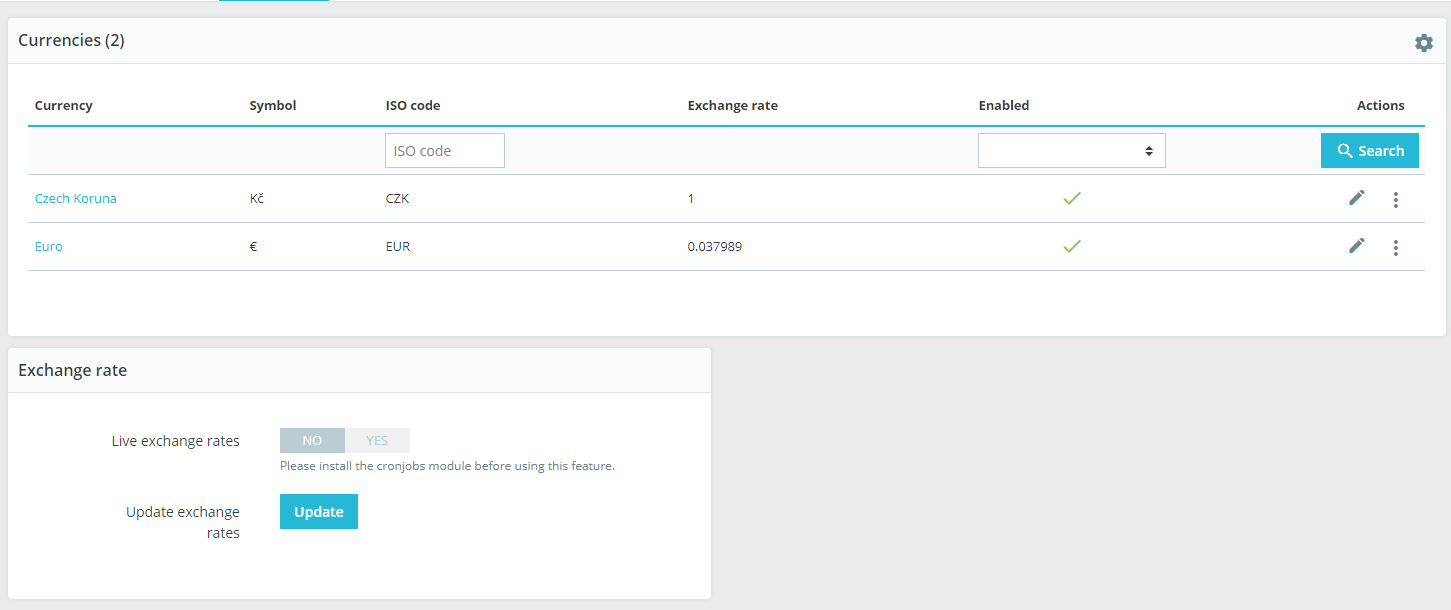Sort by the Enabled column header
This screenshot has width=1451, height=610.
pyautogui.click(x=1003, y=106)
